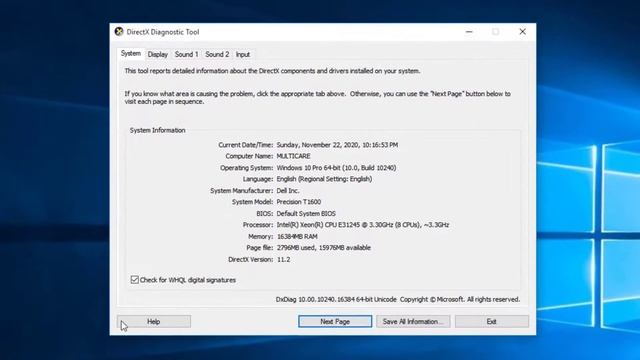
Task: Click the Page file: field label
Action: pyautogui.click(x=260, y=248)
